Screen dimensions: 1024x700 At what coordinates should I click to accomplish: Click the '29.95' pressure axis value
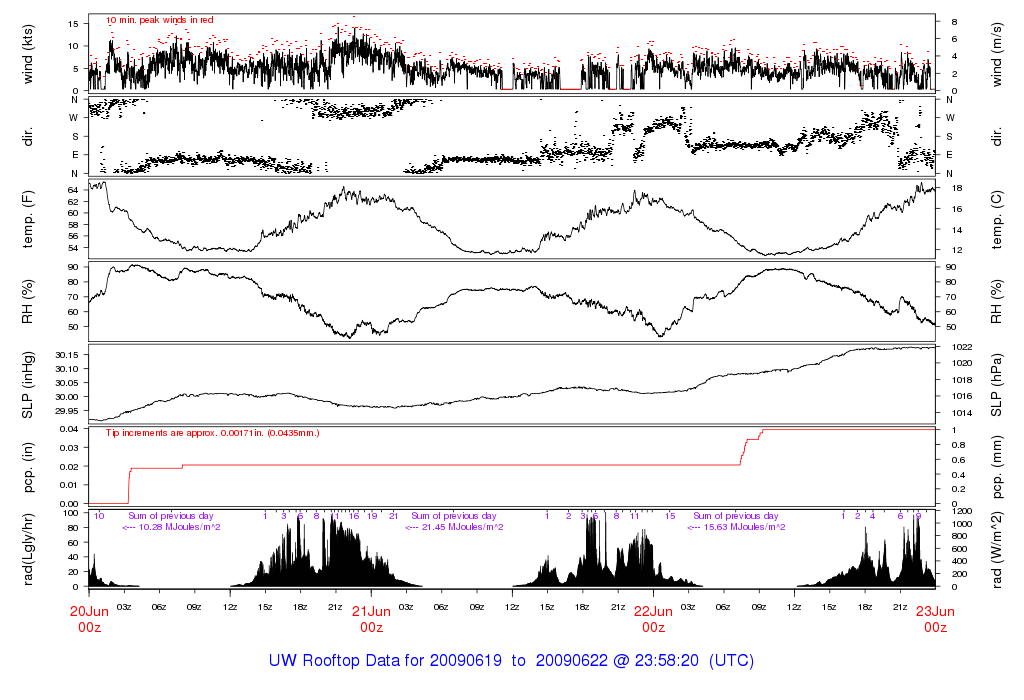pyautogui.click(x=67, y=411)
